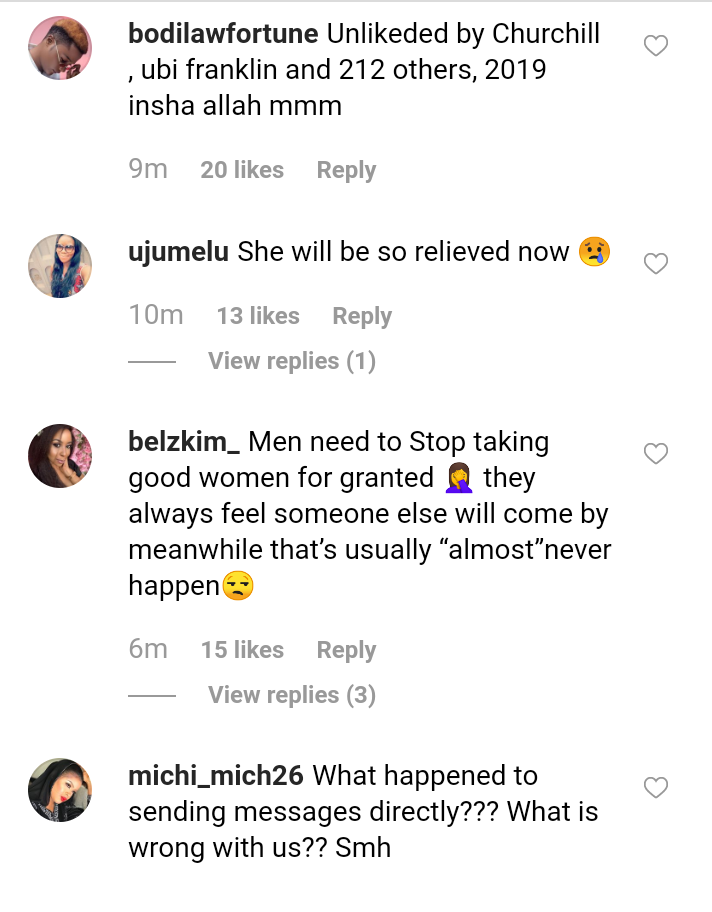712x912 pixels.
Task: Open belzkim_'s profile picture
Action: 60,456
